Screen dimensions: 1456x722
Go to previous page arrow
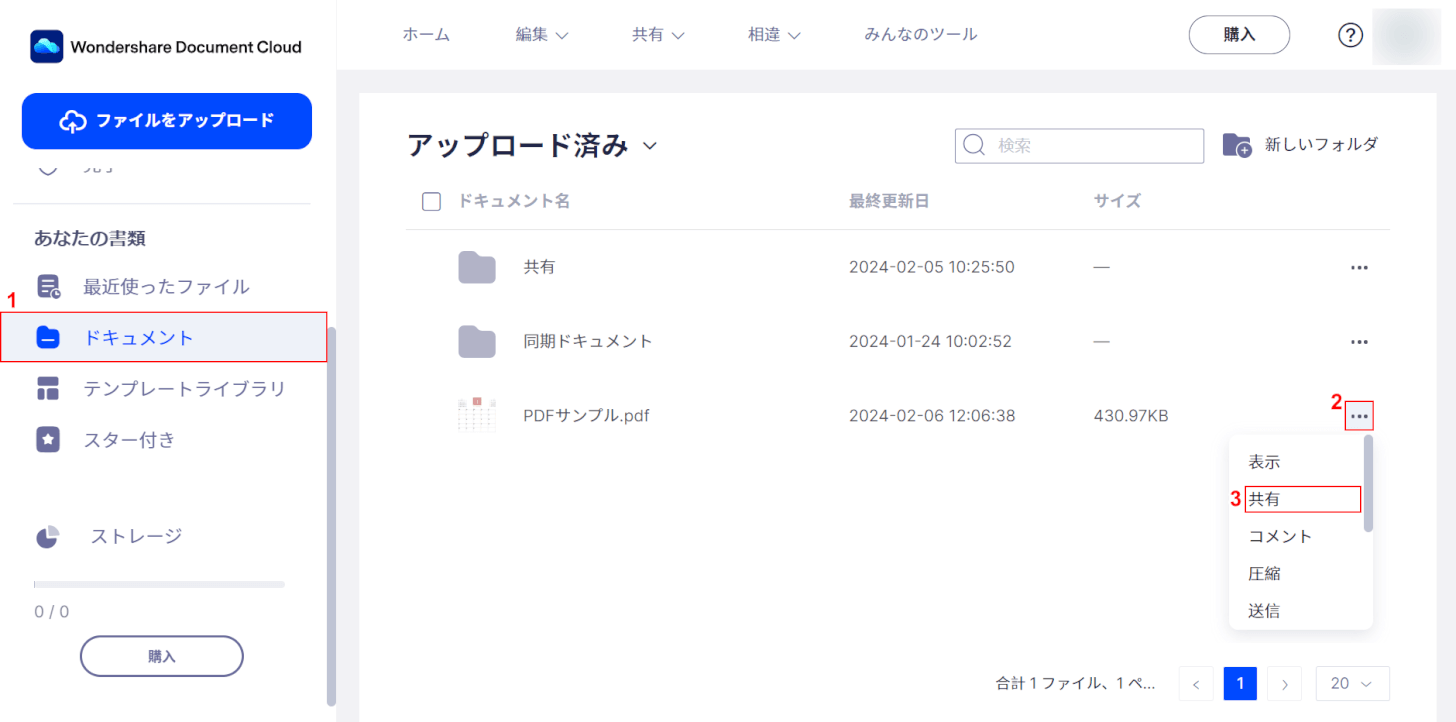[1196, 684]
